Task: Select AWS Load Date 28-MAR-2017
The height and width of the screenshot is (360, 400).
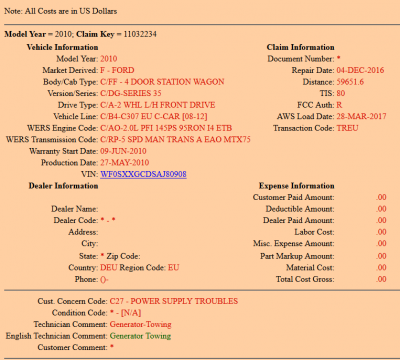Action: pos(361,117)
